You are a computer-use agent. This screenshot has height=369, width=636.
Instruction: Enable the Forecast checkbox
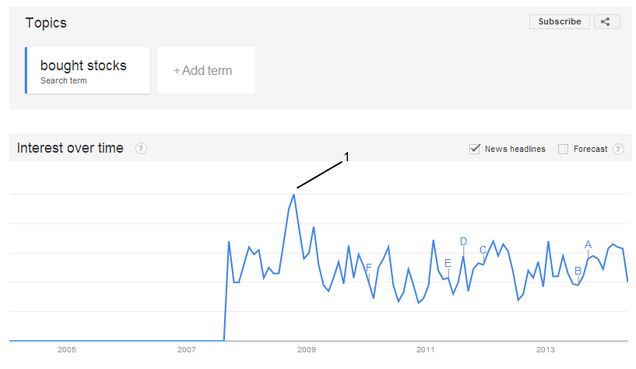[563, 149]
